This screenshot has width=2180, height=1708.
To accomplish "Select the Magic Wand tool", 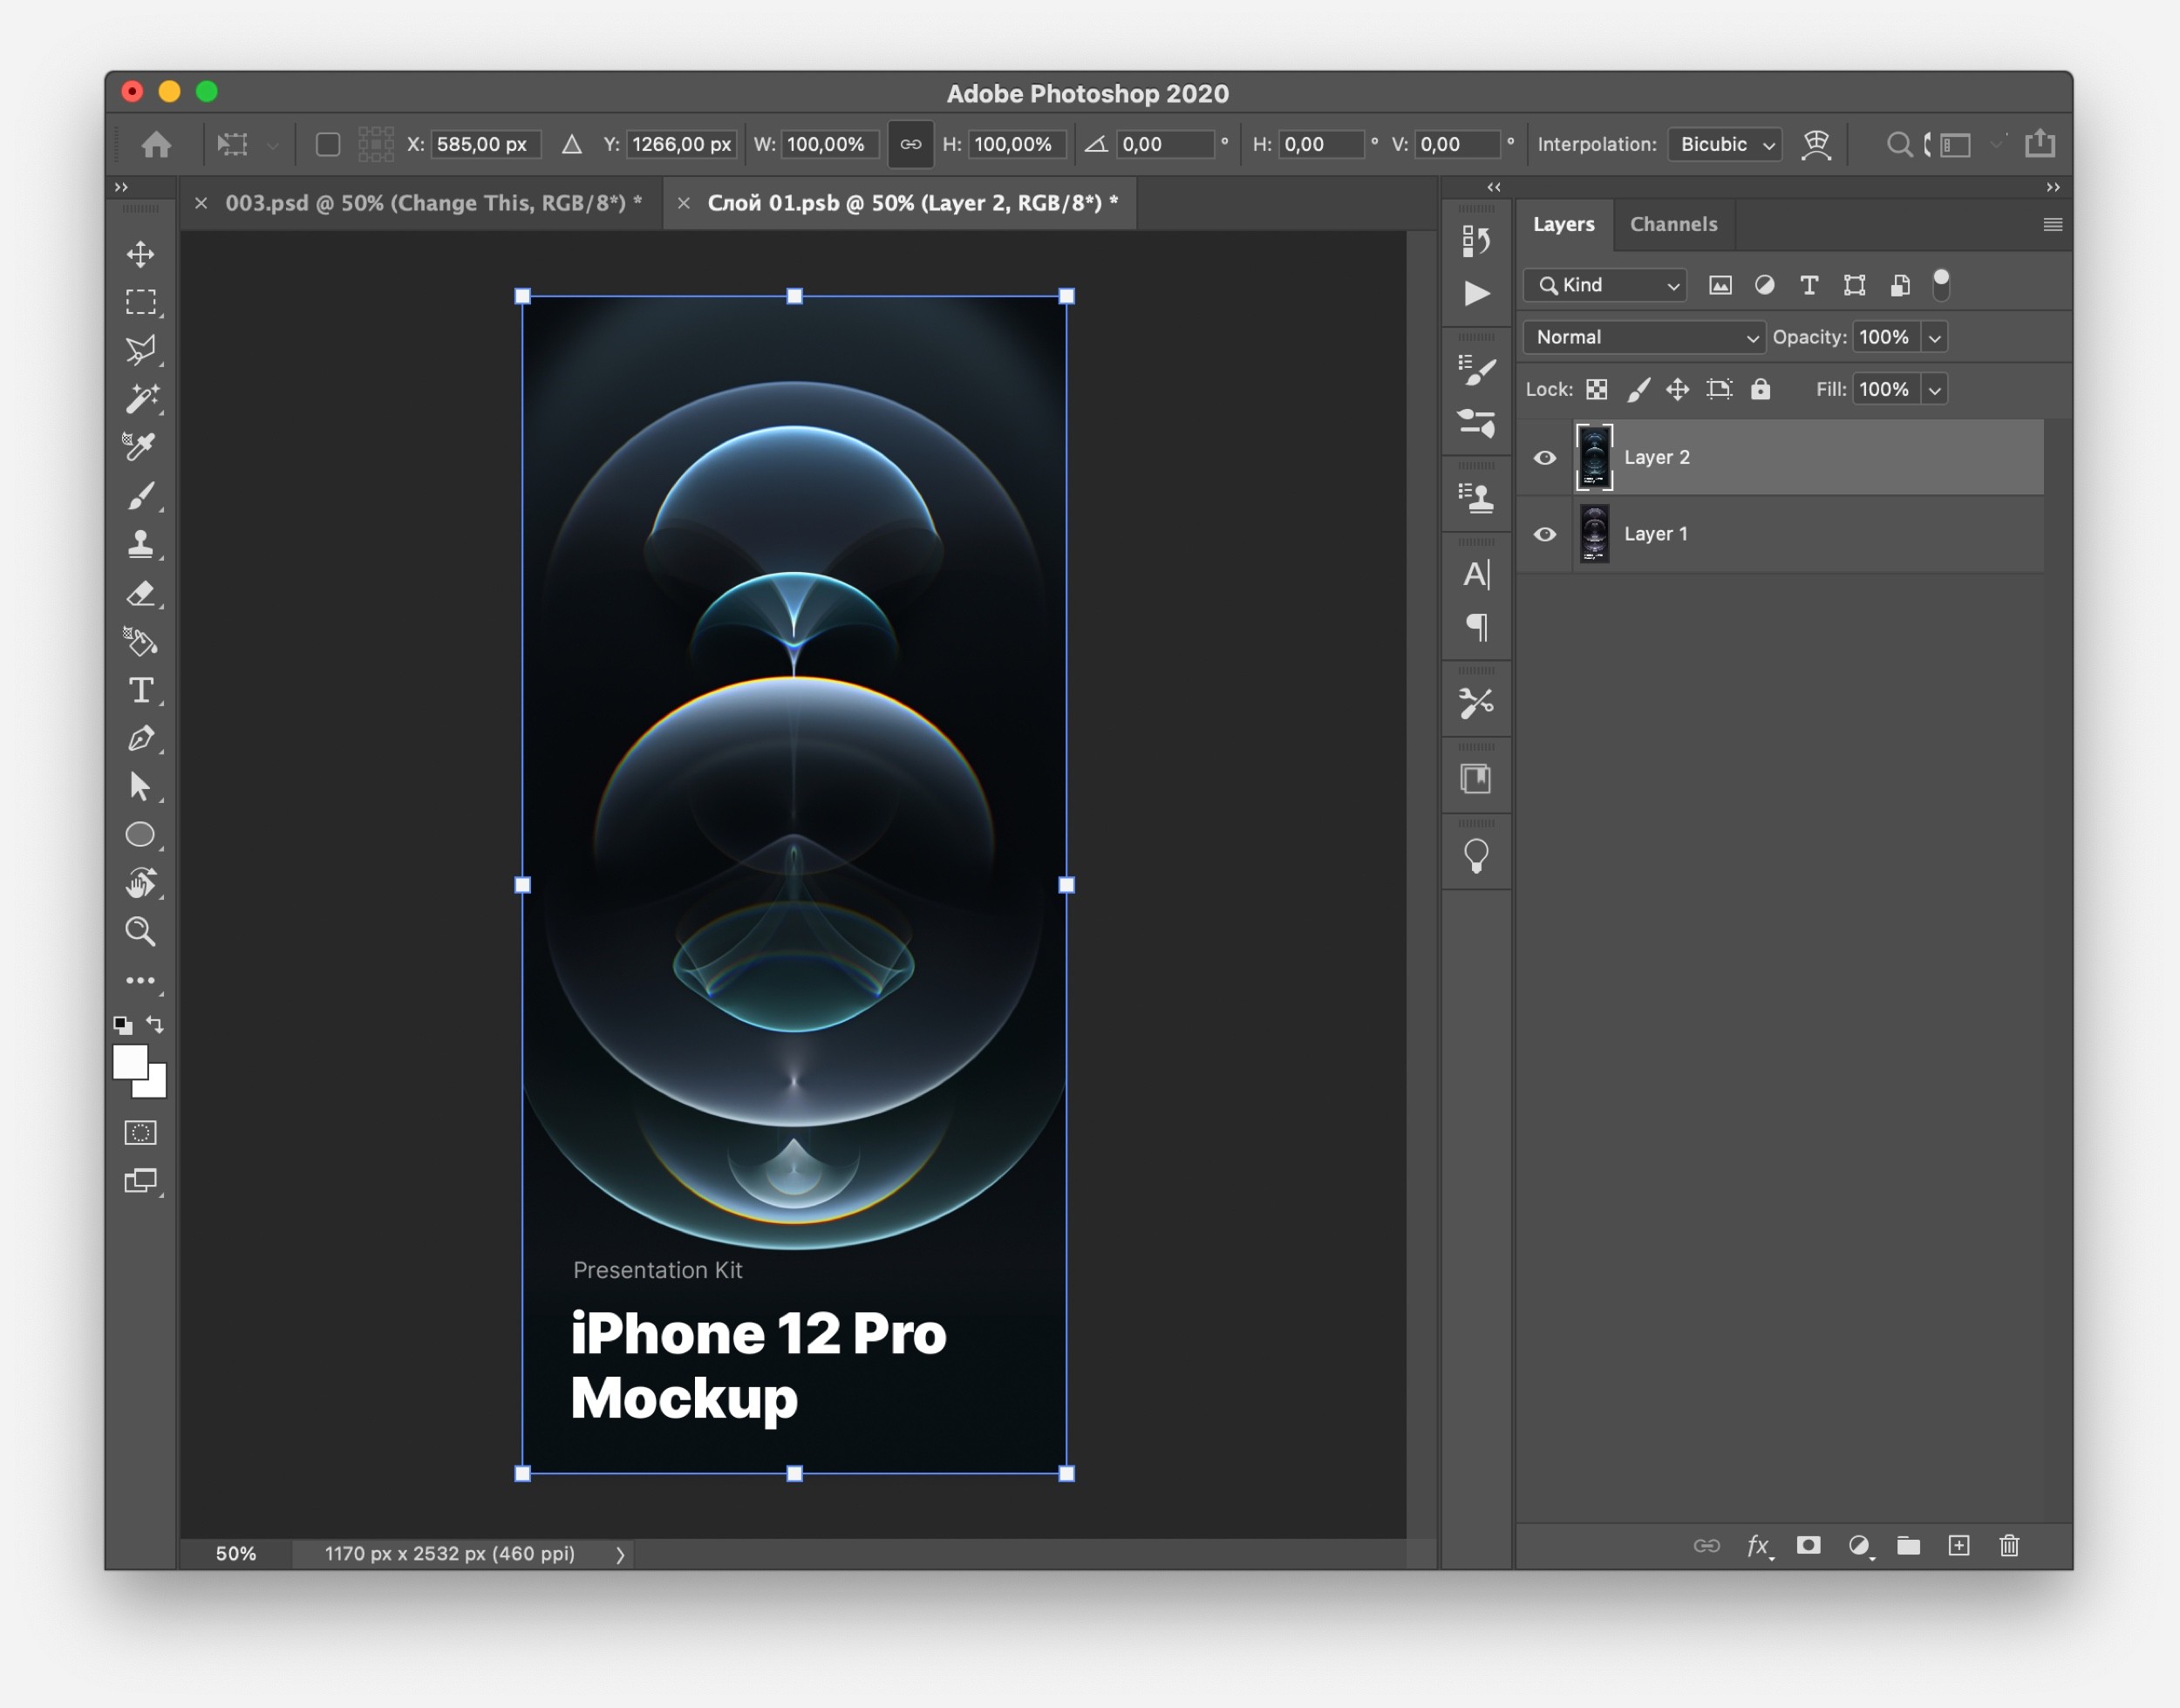I will pos(140,398).
